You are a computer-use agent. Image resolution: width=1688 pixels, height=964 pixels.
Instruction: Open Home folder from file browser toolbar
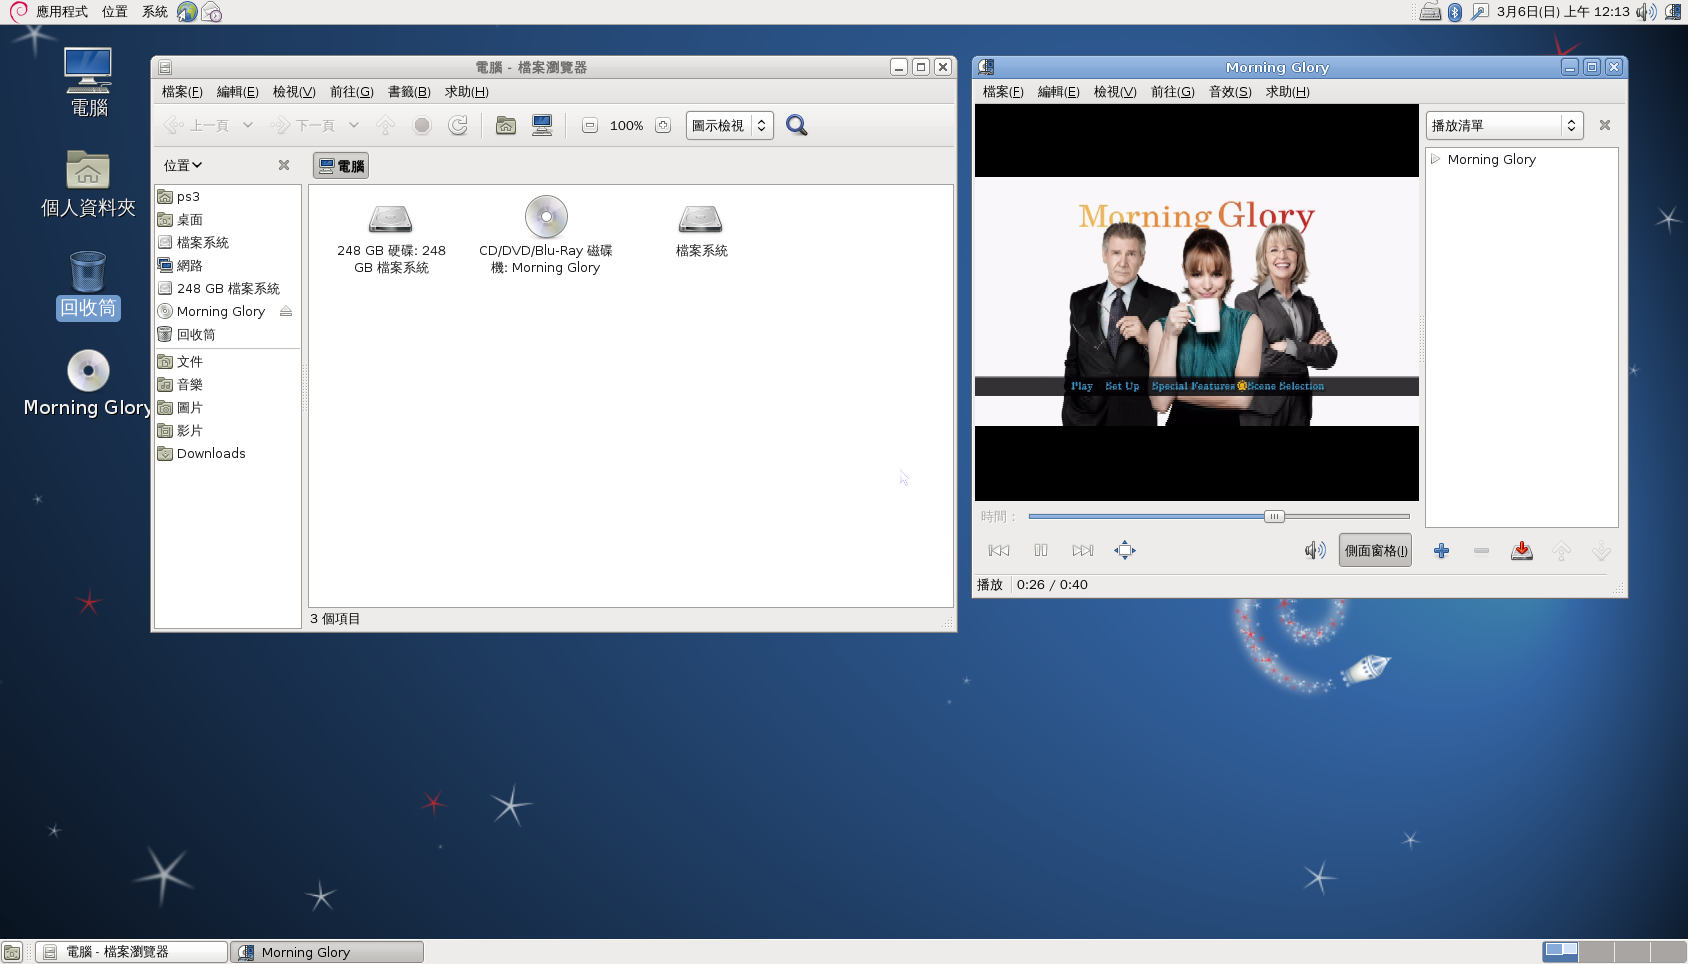pos(506,125)
